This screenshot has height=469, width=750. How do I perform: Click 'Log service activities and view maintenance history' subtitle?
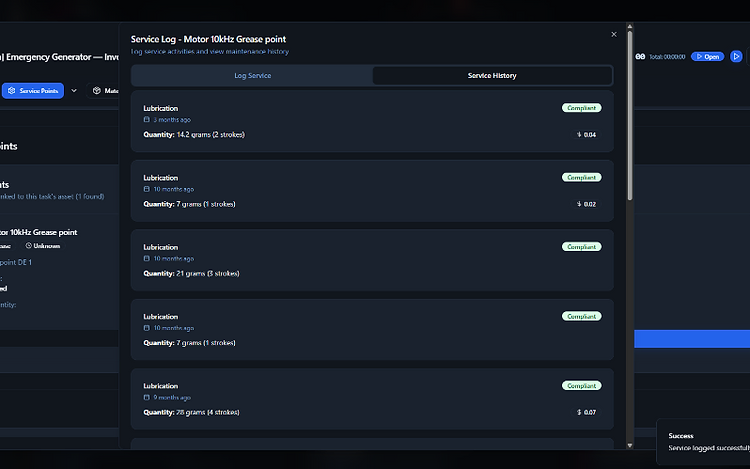[x=210, y=52]
